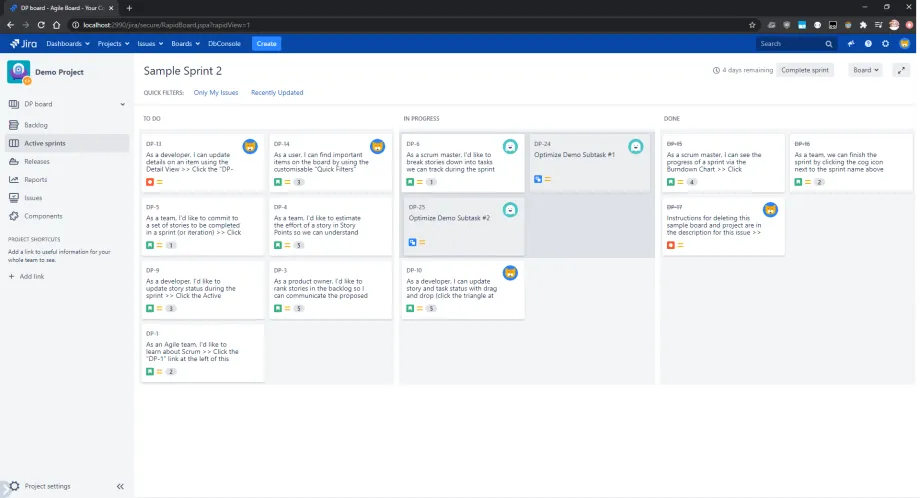Click the assignee avatar on DP-17 card

click(770, 209)
